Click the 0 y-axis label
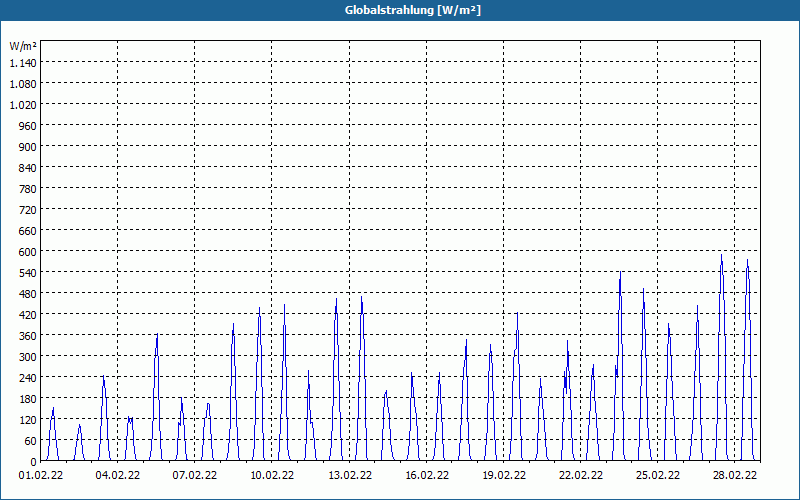This screenshot has height=500, width=800. (x=34, y=461)
